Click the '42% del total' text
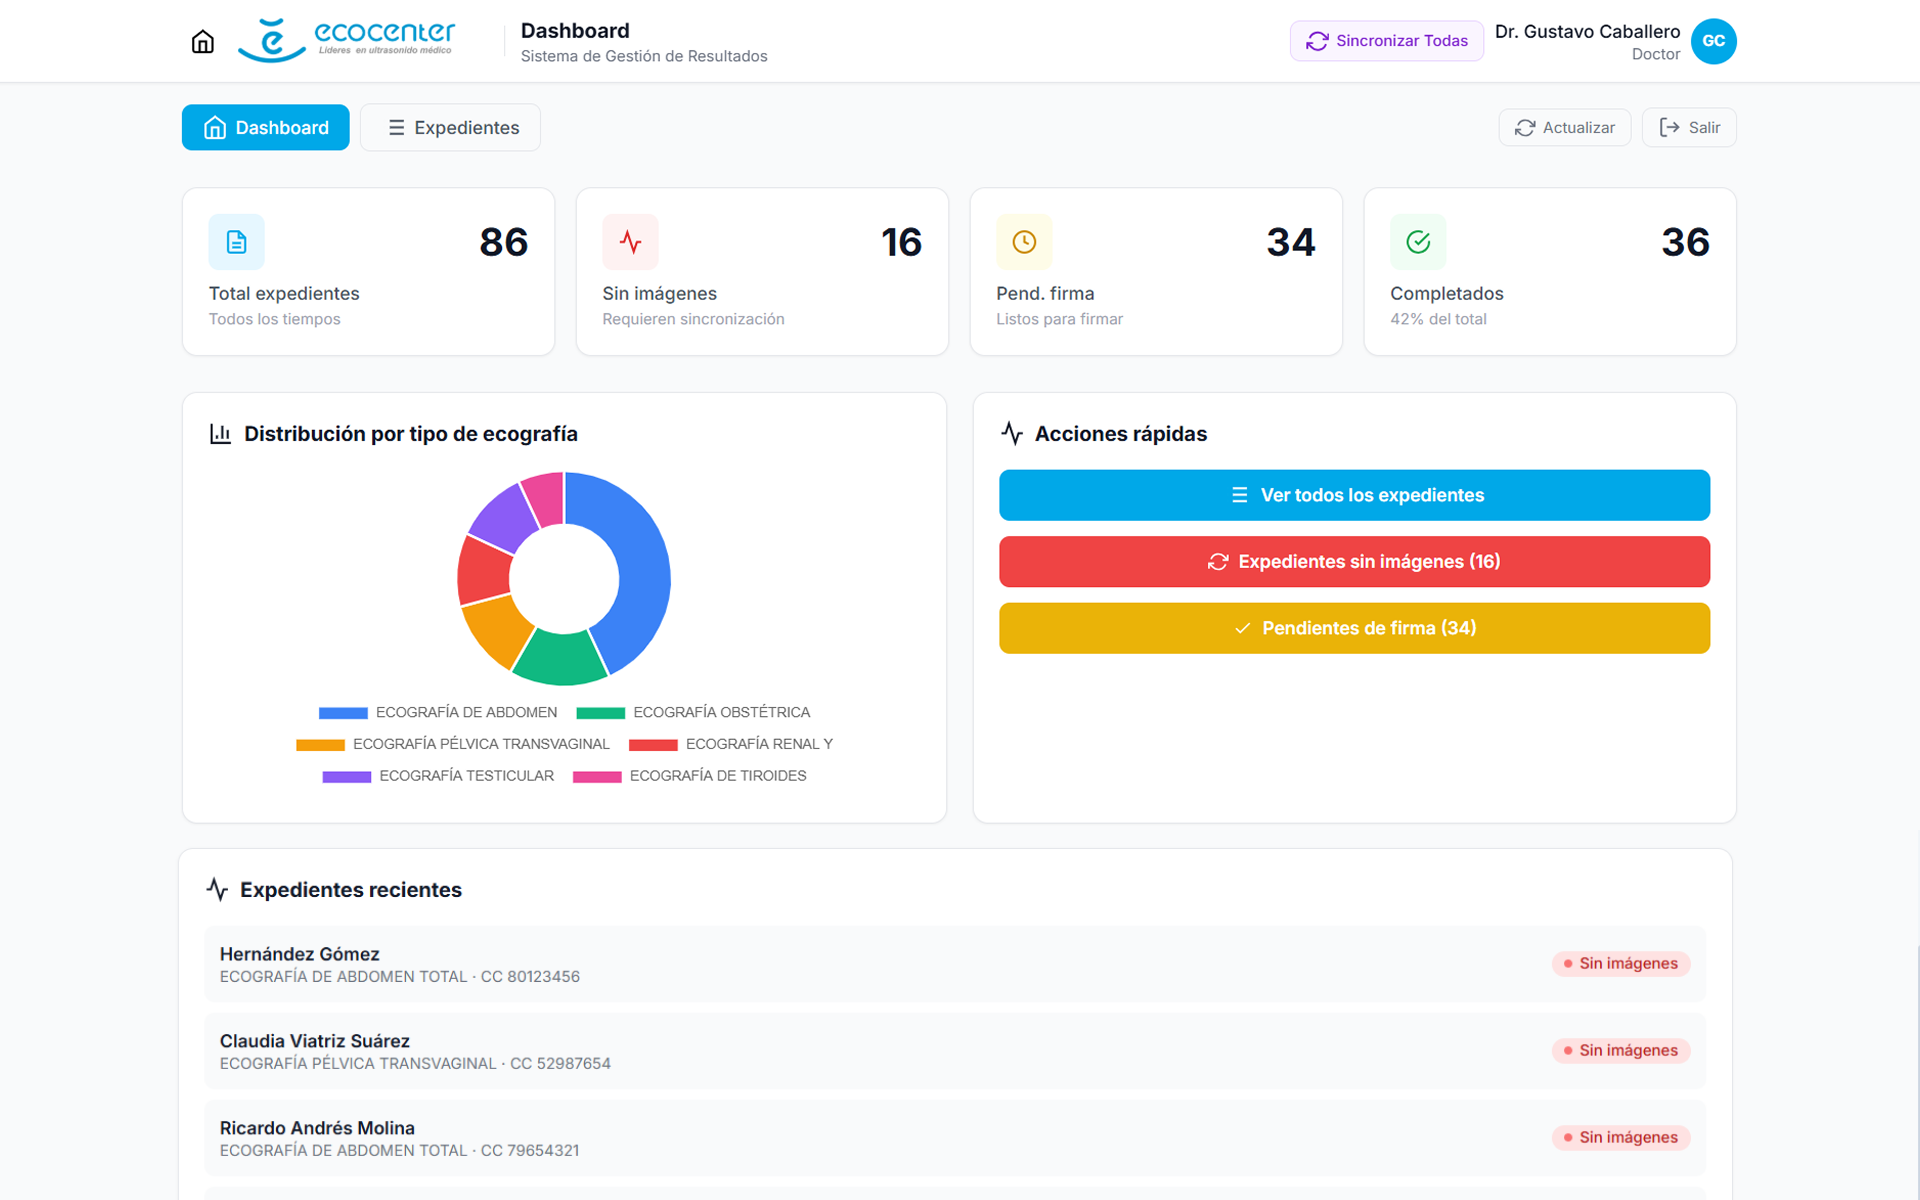Image resolution: width=1920 pixels, height=1200 pixels. [x=1438, y=319]
